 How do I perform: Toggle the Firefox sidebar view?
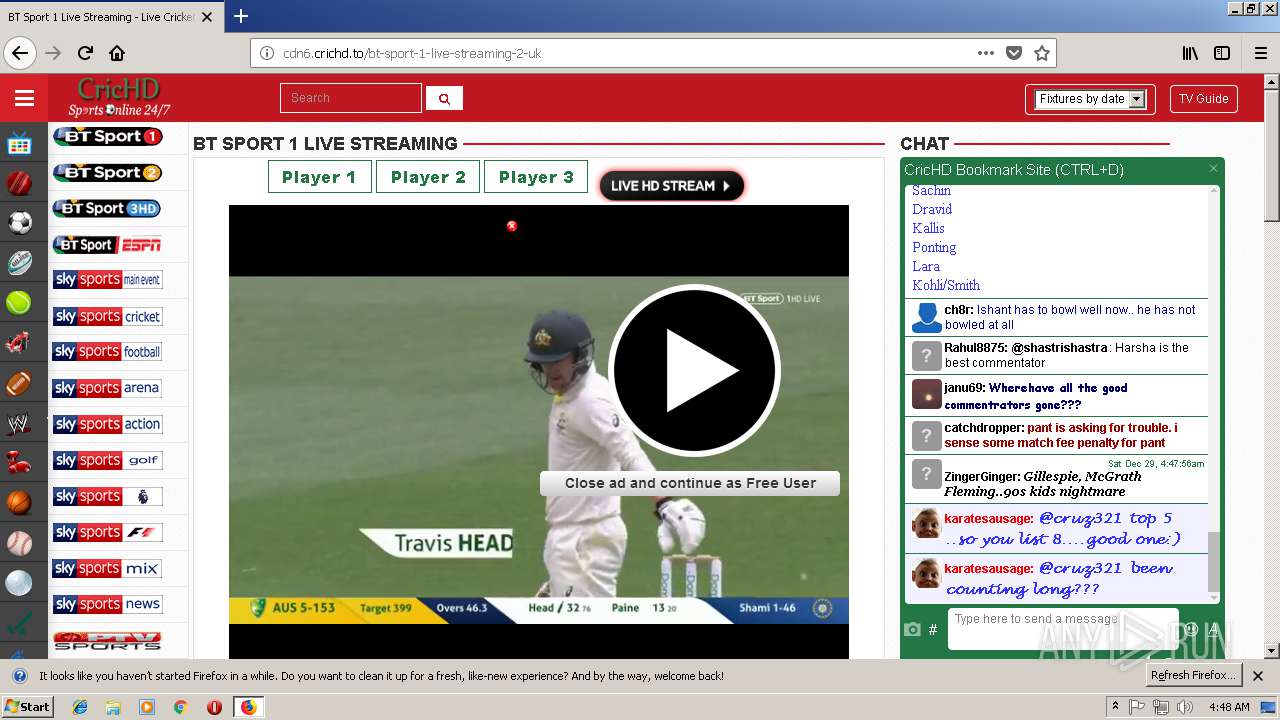[1222, 53]
